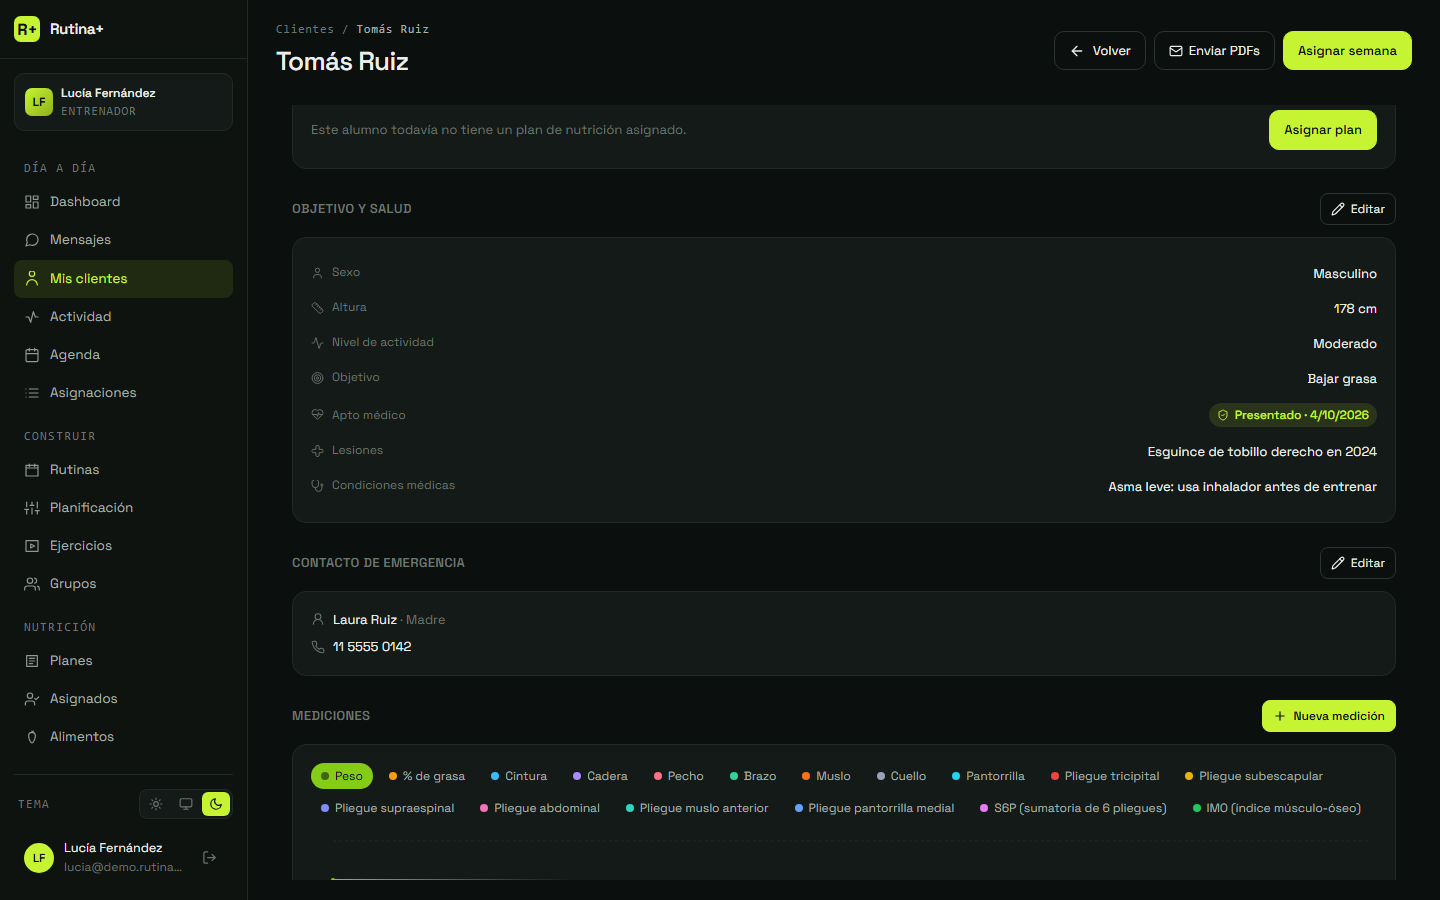Toggle the Pliegue abdominal chip

pyautogui.click(x=540, y=808)
